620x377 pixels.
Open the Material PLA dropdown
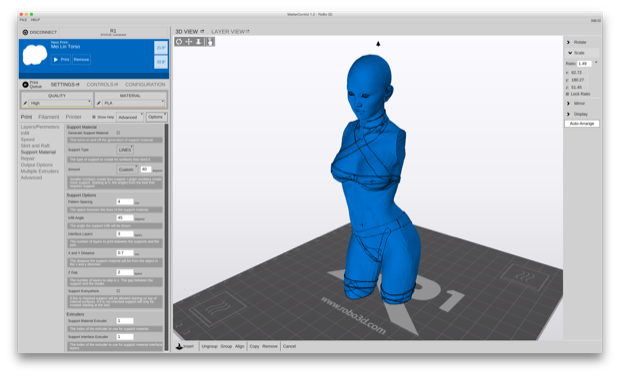click(x=134, y=103)
